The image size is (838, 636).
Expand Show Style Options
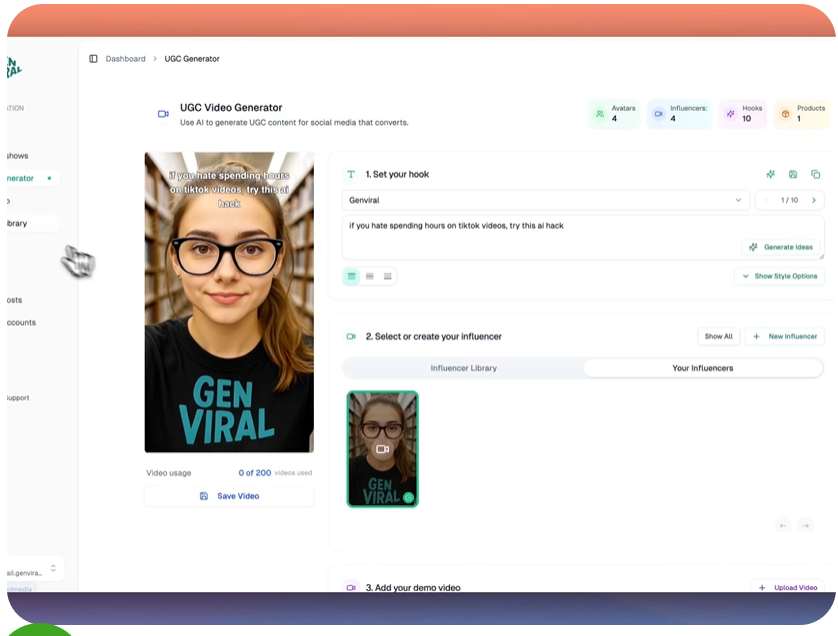779,276
